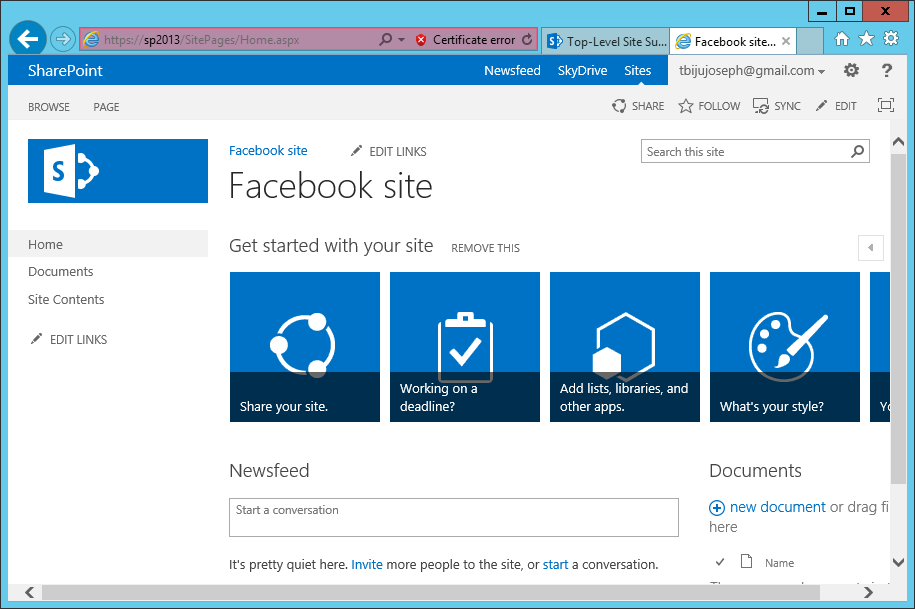Select Home in the left navigation
The image size is (915, 609).
[108, 244]
